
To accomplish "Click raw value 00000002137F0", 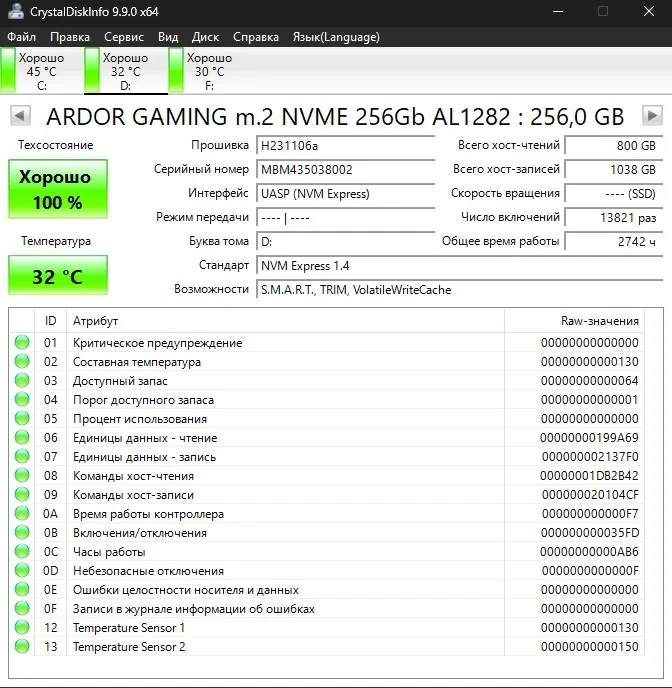I will point(590,457).
